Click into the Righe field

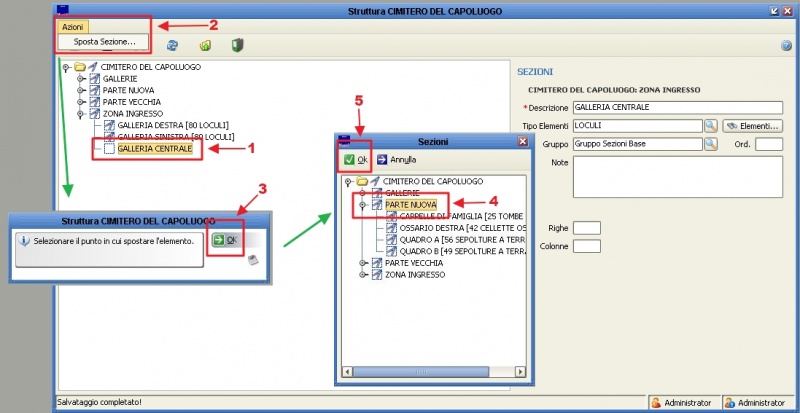[x=587, y=228]
